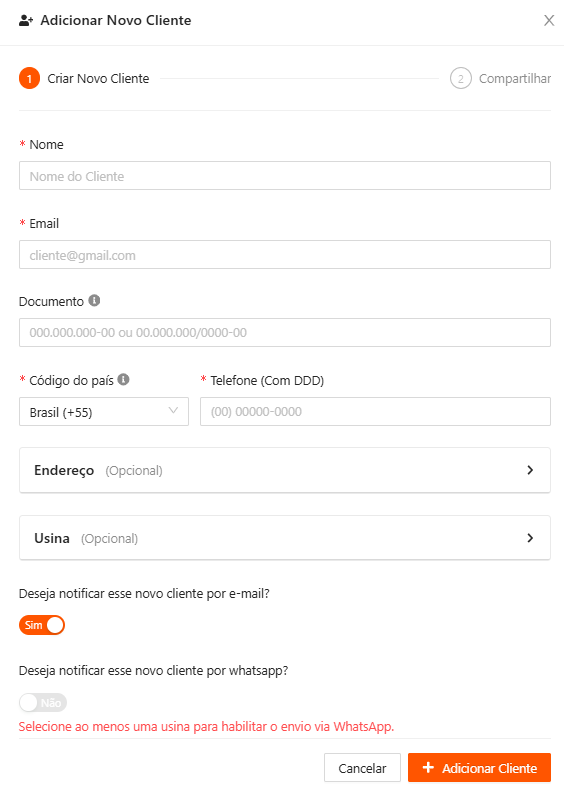
Task: Expand the Endereço optional section
Action: coord(285,470)
